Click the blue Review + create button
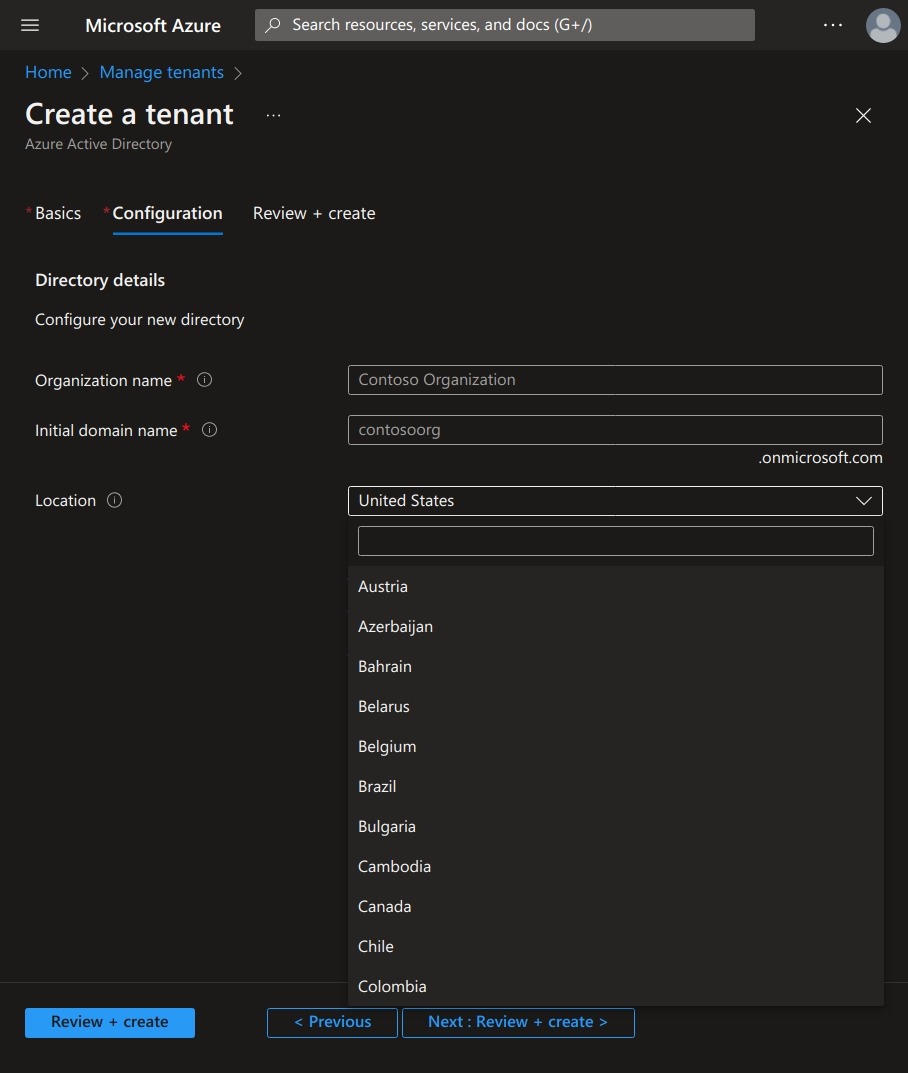This screenshot has height=1073, width=908. (x=109, y=1022)
